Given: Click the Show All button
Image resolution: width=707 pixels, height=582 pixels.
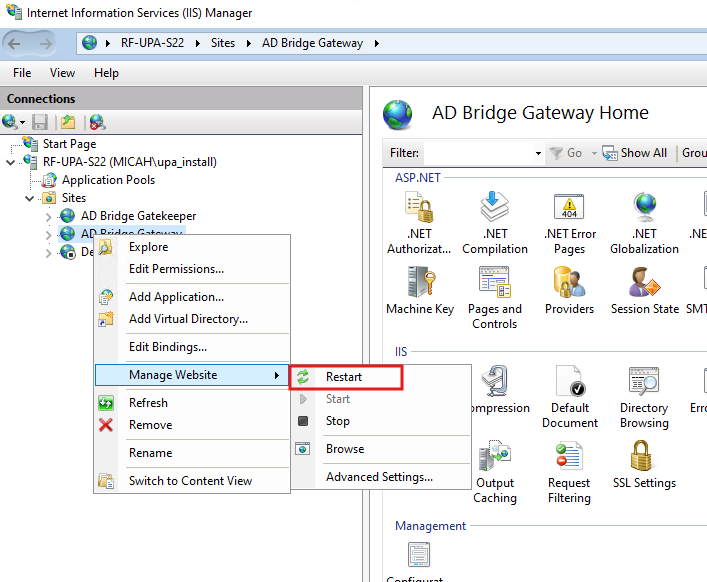Looking at the screenshot, I should pos(635,153).
